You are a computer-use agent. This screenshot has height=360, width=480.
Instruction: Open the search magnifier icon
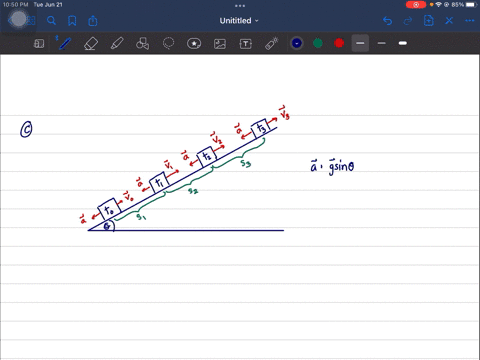pos(51,21)
